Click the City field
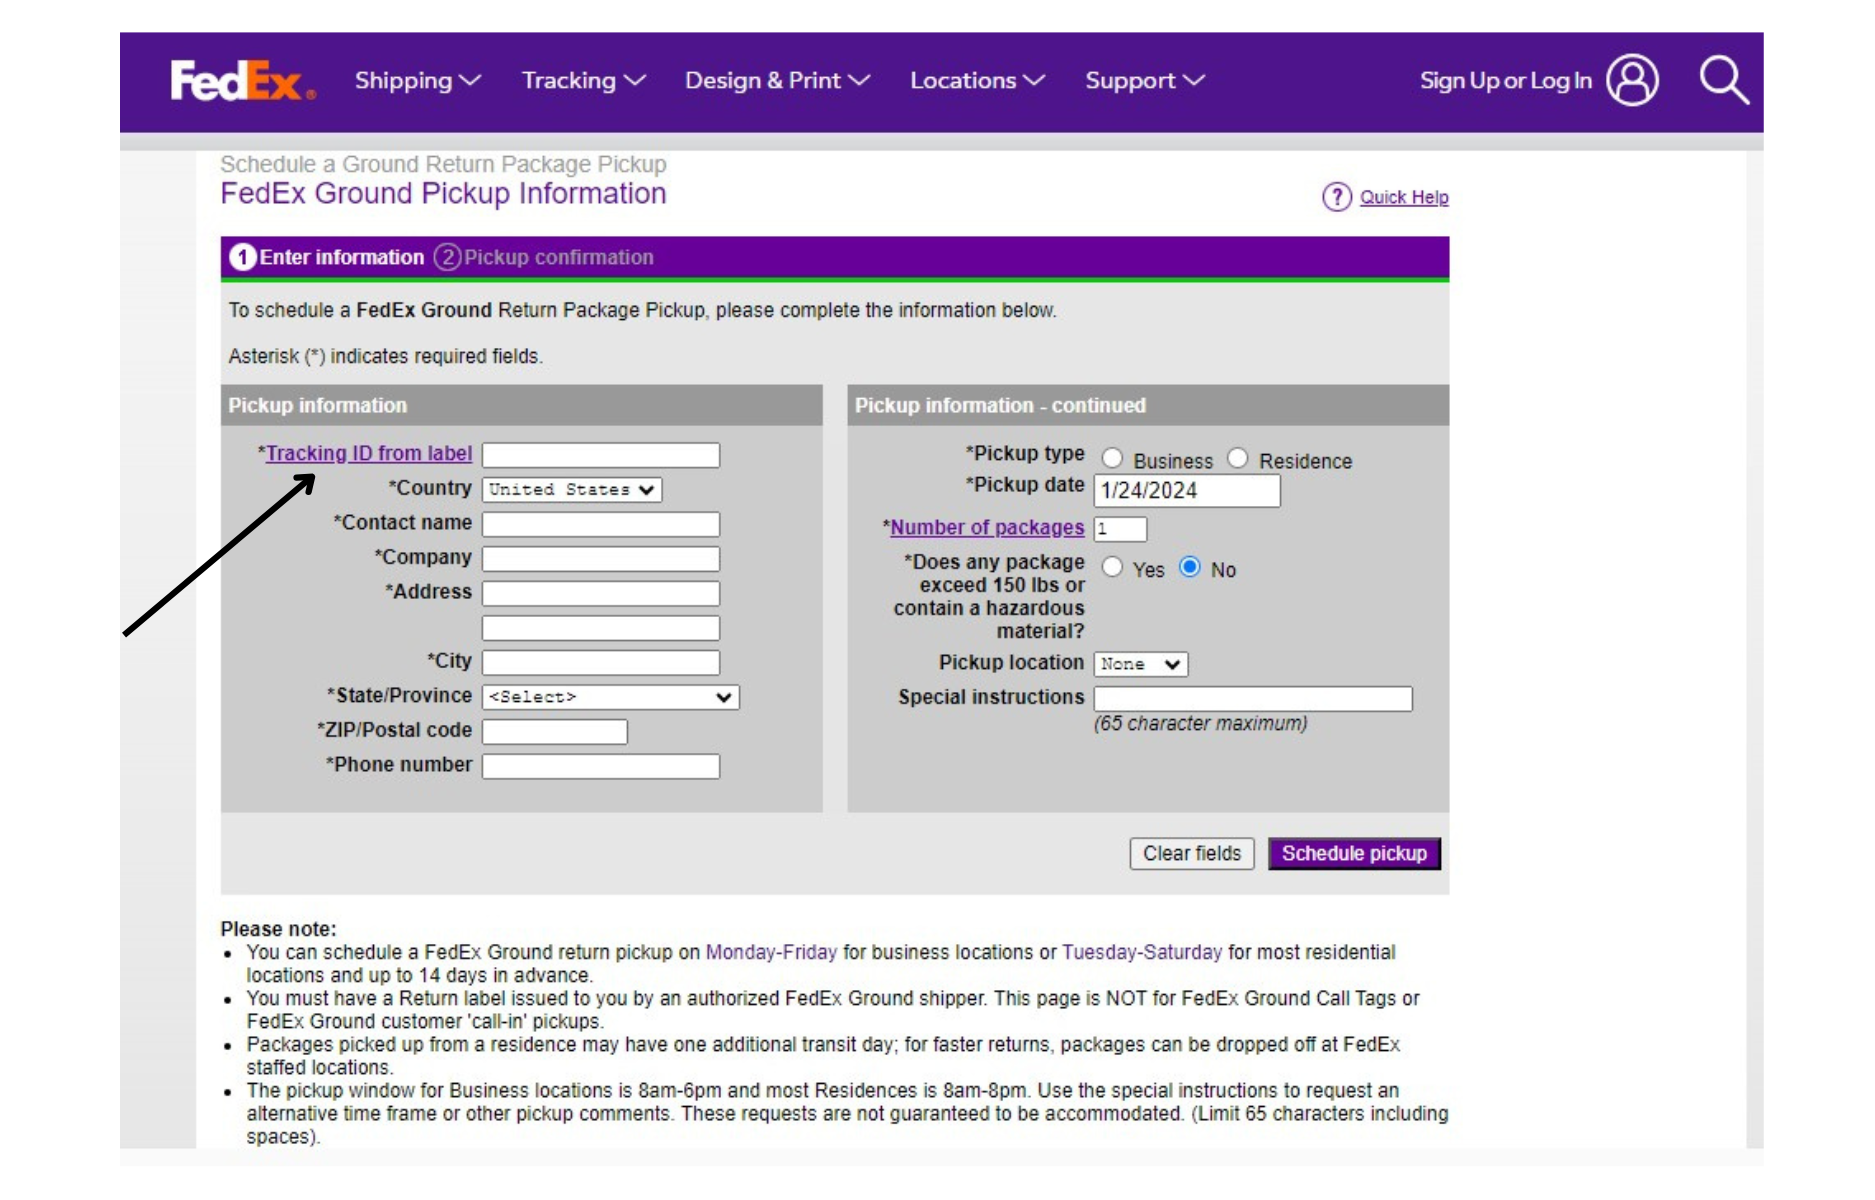1875x1200 pixels. pos(601,662)
